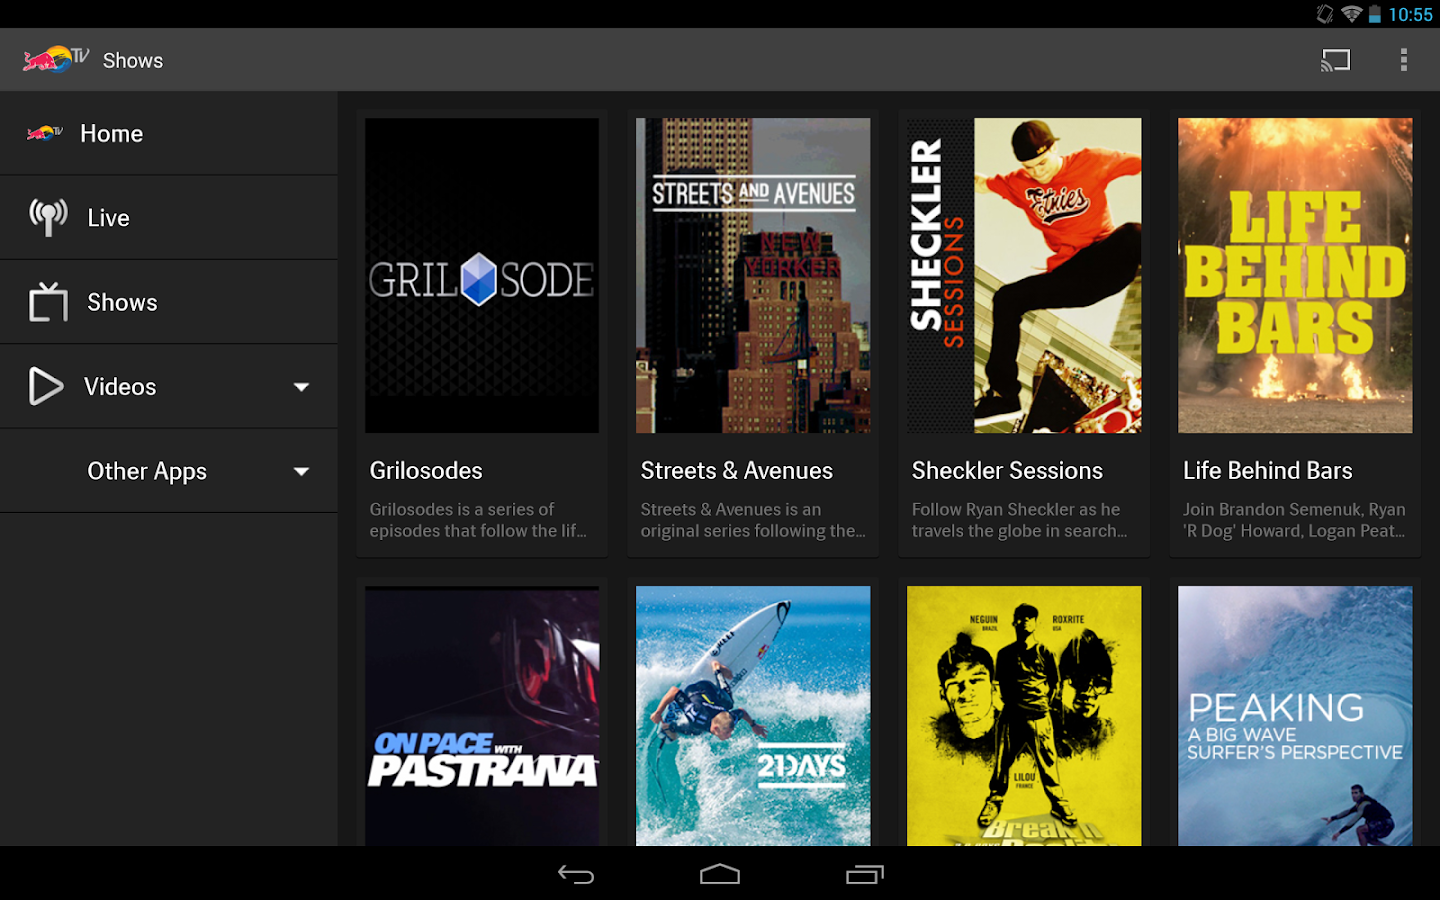This screenshot has width=1440, height=900.
Task: Click the Videos play triangle icon
Action: click(46, 386)
